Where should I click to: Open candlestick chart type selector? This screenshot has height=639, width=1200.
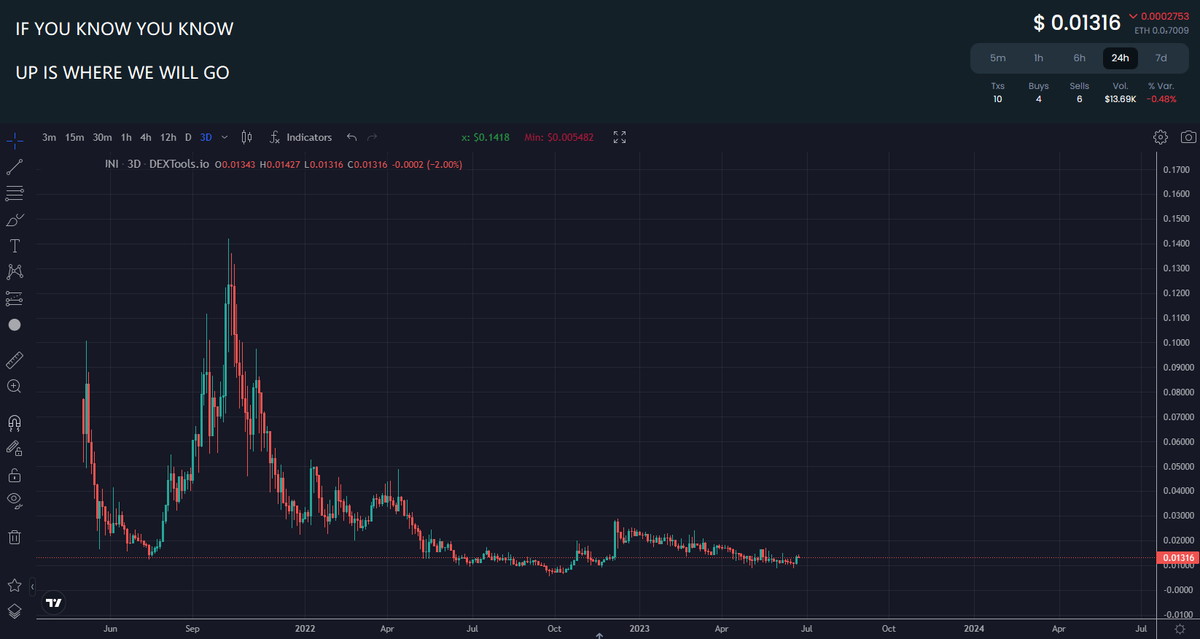[246, 137]
